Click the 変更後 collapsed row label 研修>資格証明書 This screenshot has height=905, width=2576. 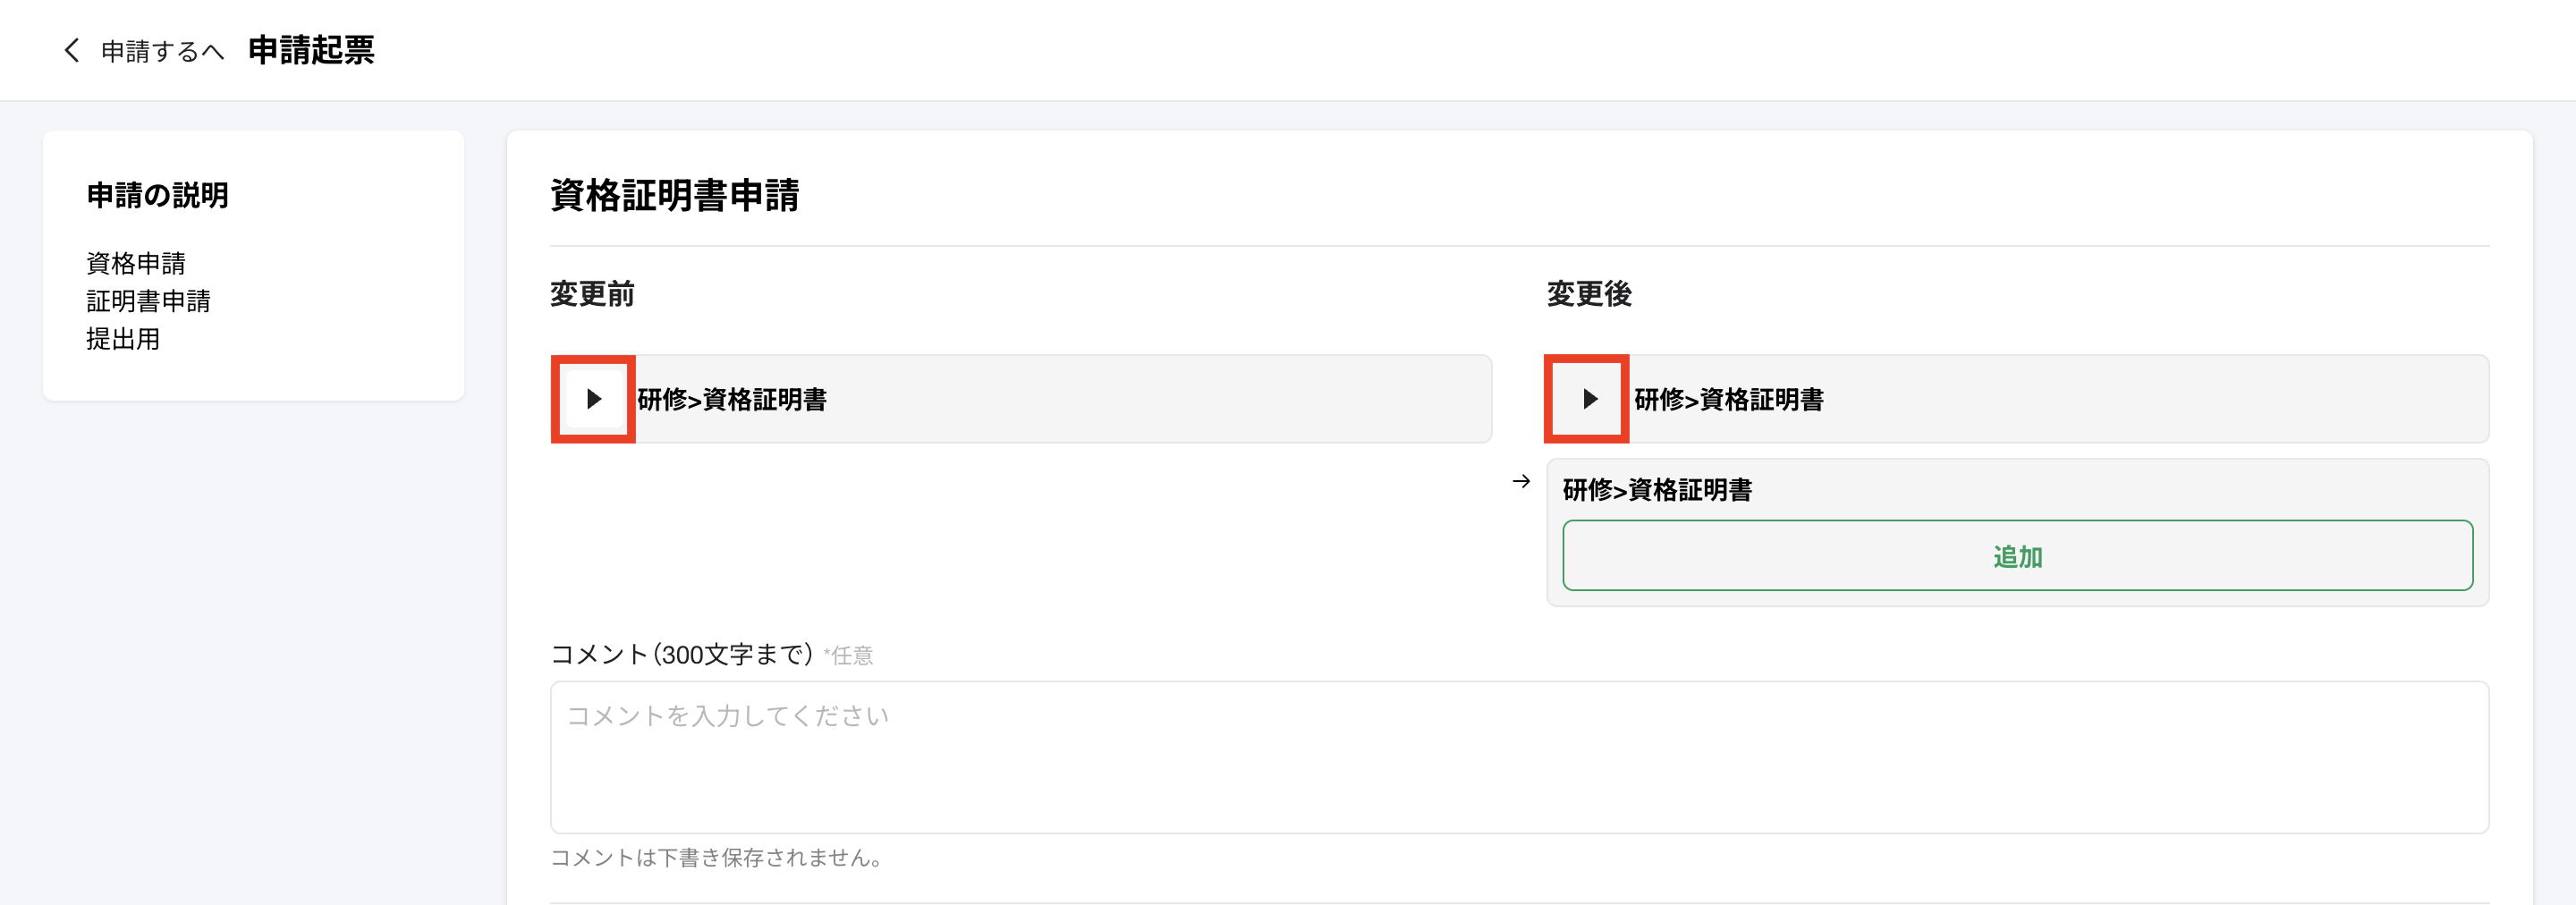point(1728,400)
